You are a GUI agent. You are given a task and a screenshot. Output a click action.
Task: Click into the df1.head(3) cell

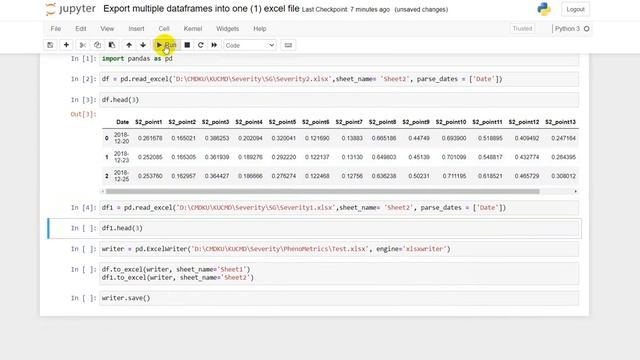click(x=339, y=228)
